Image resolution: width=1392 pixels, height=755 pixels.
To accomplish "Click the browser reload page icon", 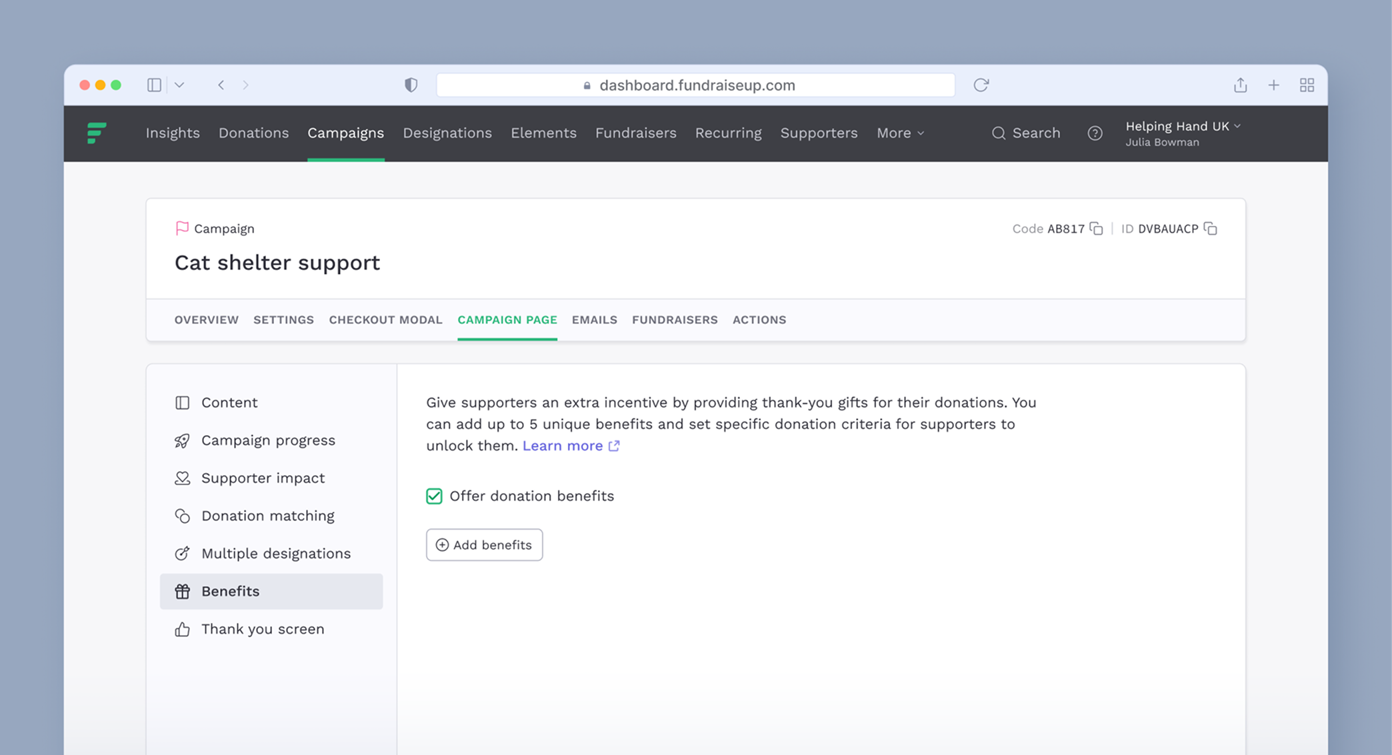I will pos(981,85).
